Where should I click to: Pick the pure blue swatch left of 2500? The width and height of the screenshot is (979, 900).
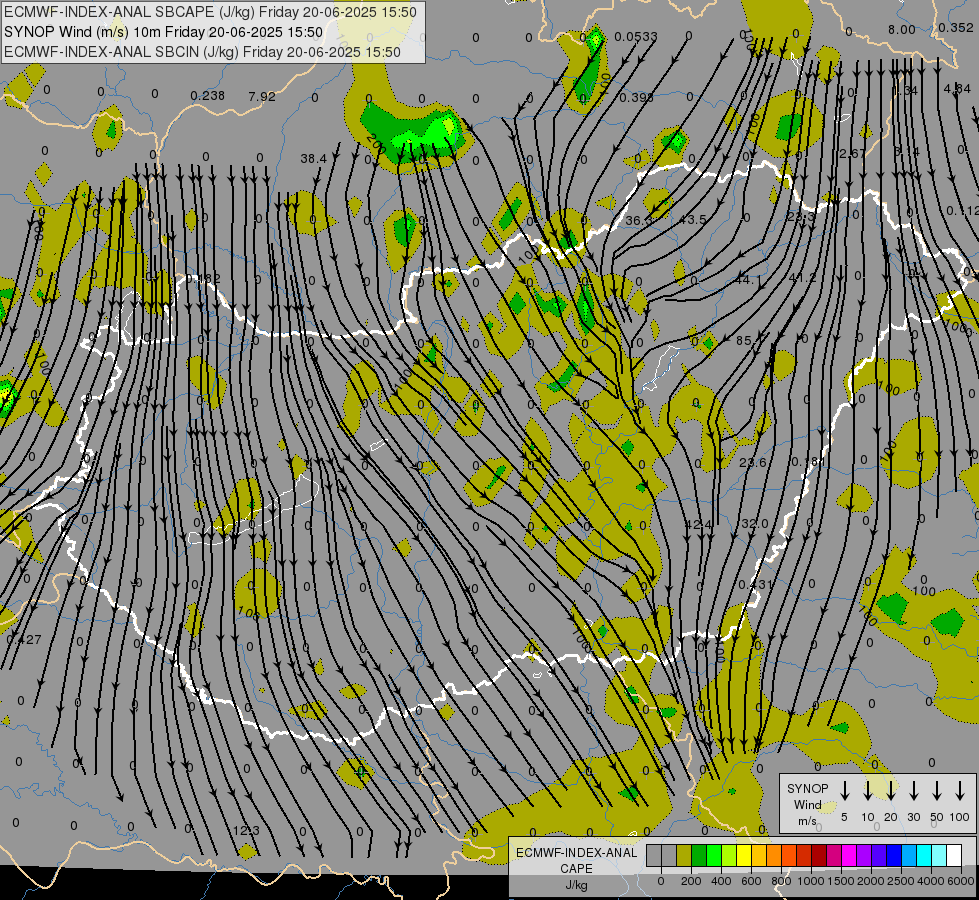pyautogui.click(x=893, y=856)
